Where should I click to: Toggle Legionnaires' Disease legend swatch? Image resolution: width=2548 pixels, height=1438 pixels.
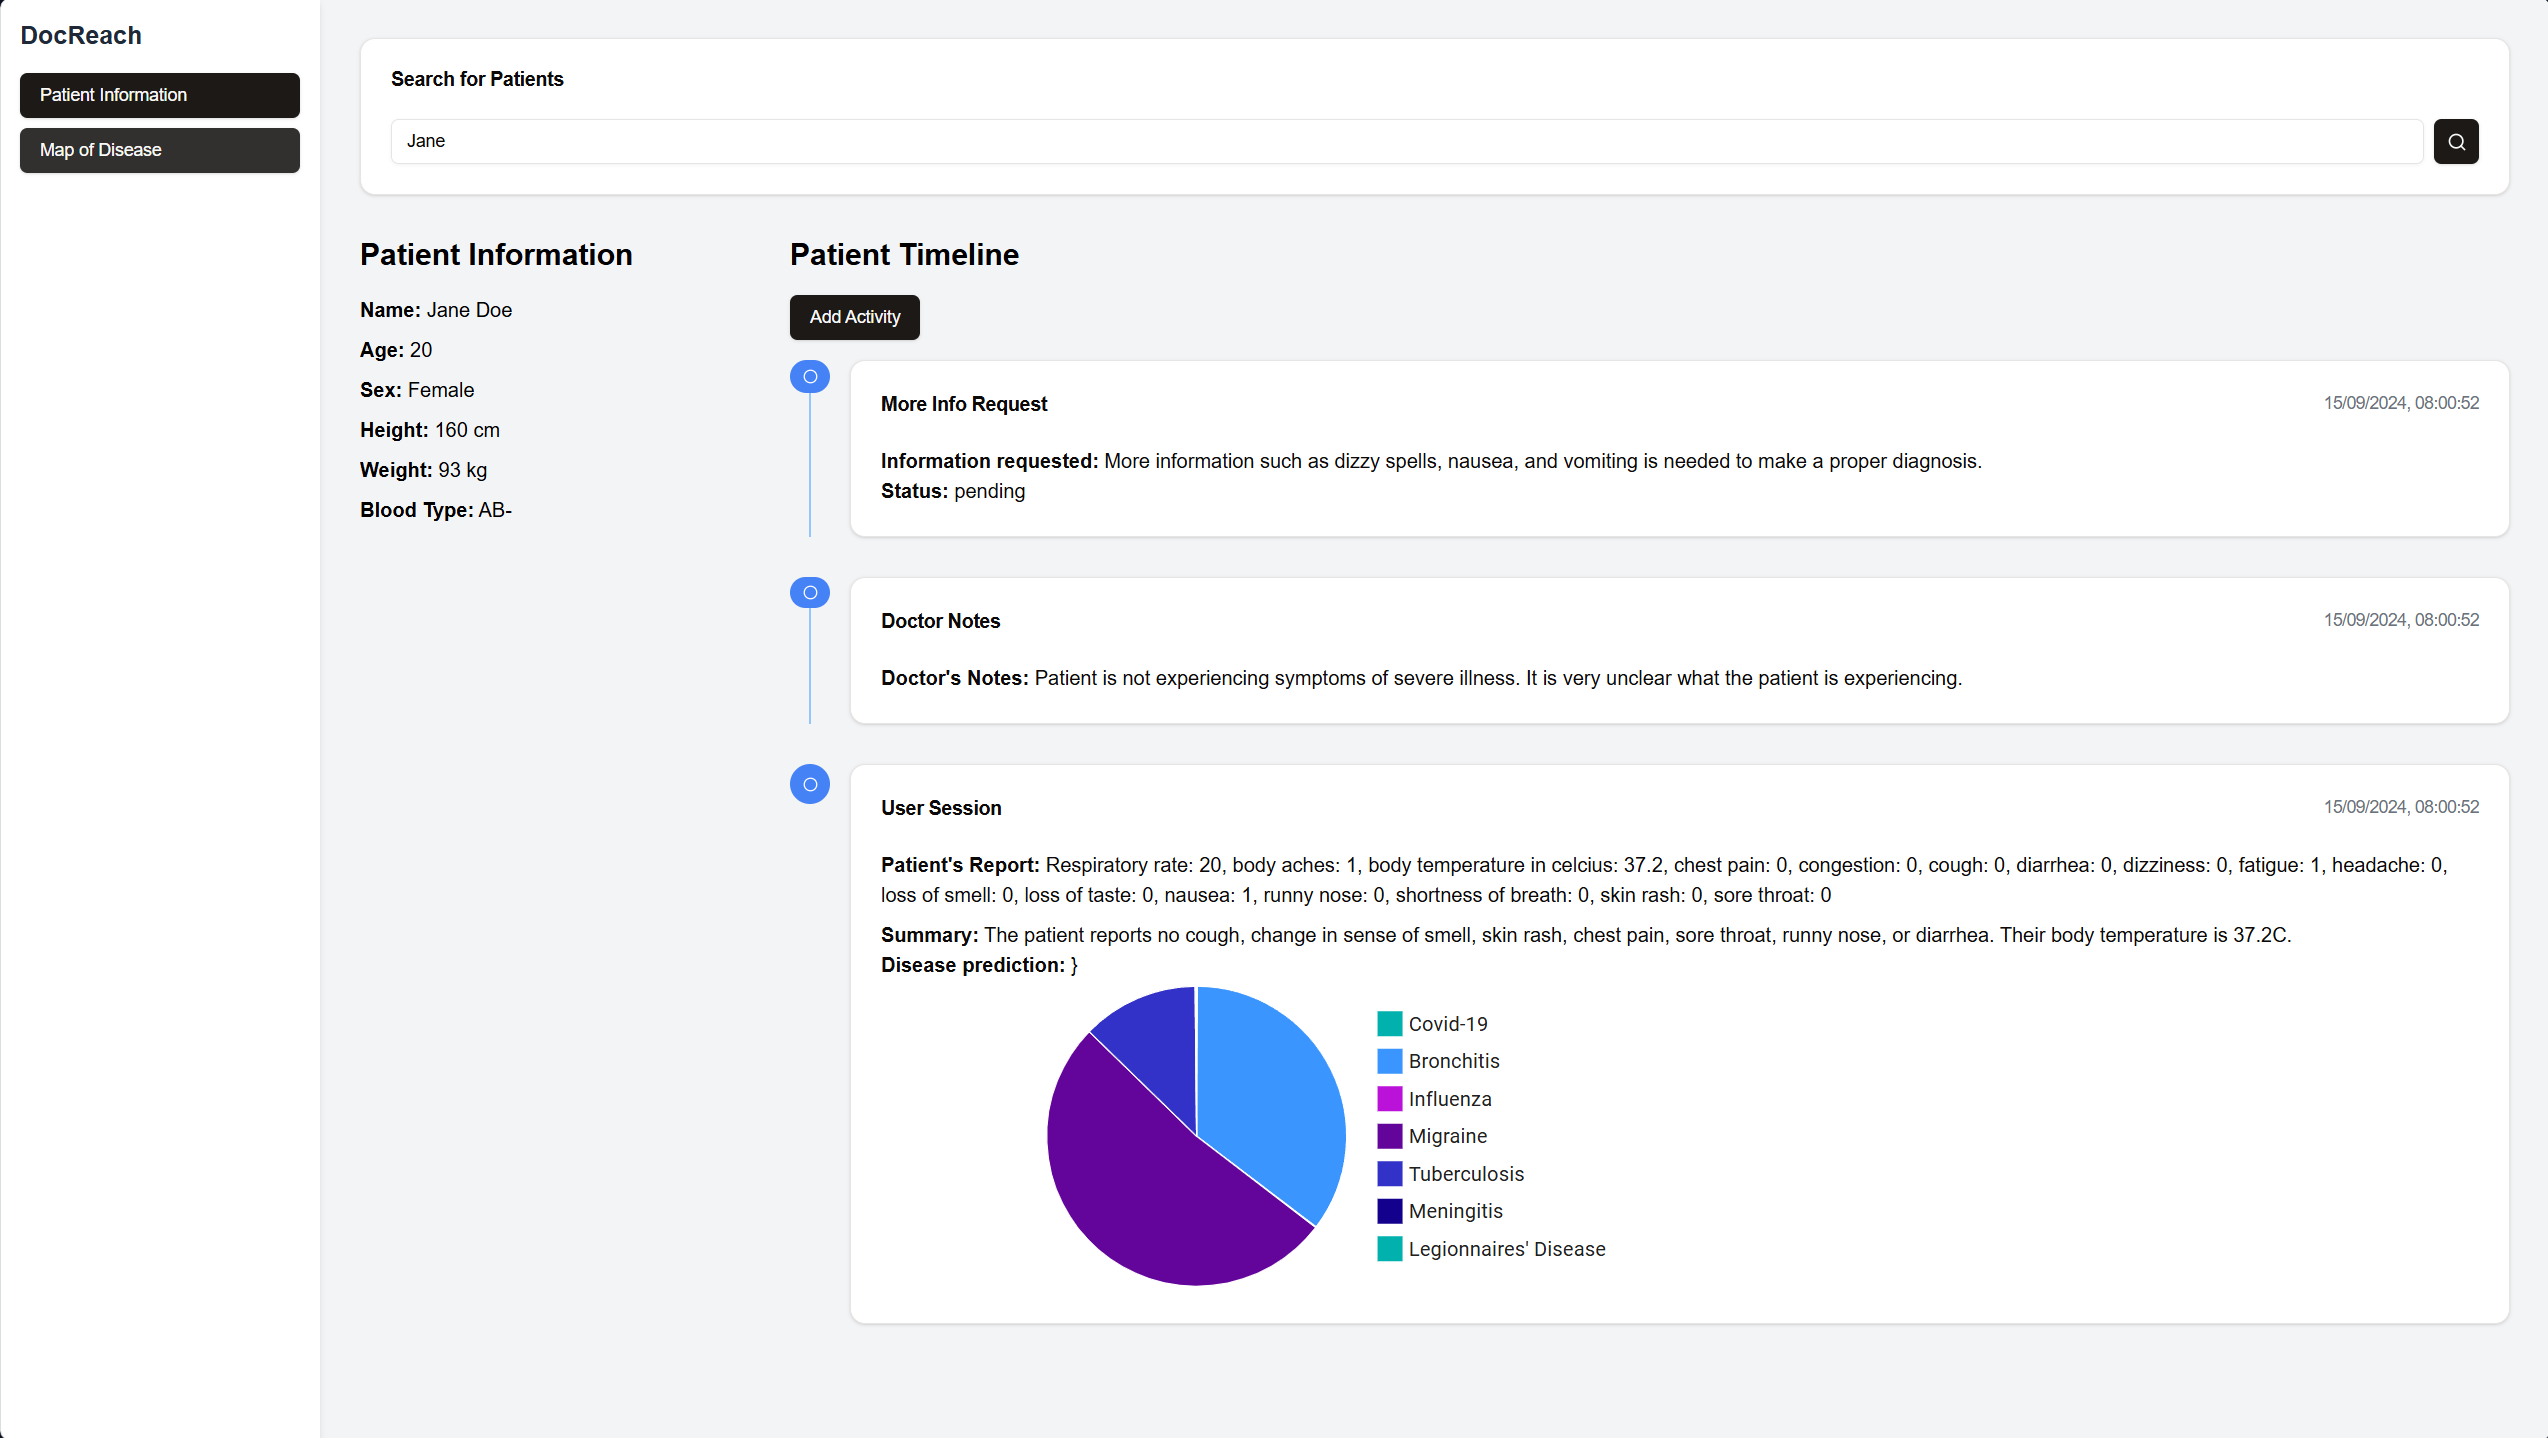1389,1249
